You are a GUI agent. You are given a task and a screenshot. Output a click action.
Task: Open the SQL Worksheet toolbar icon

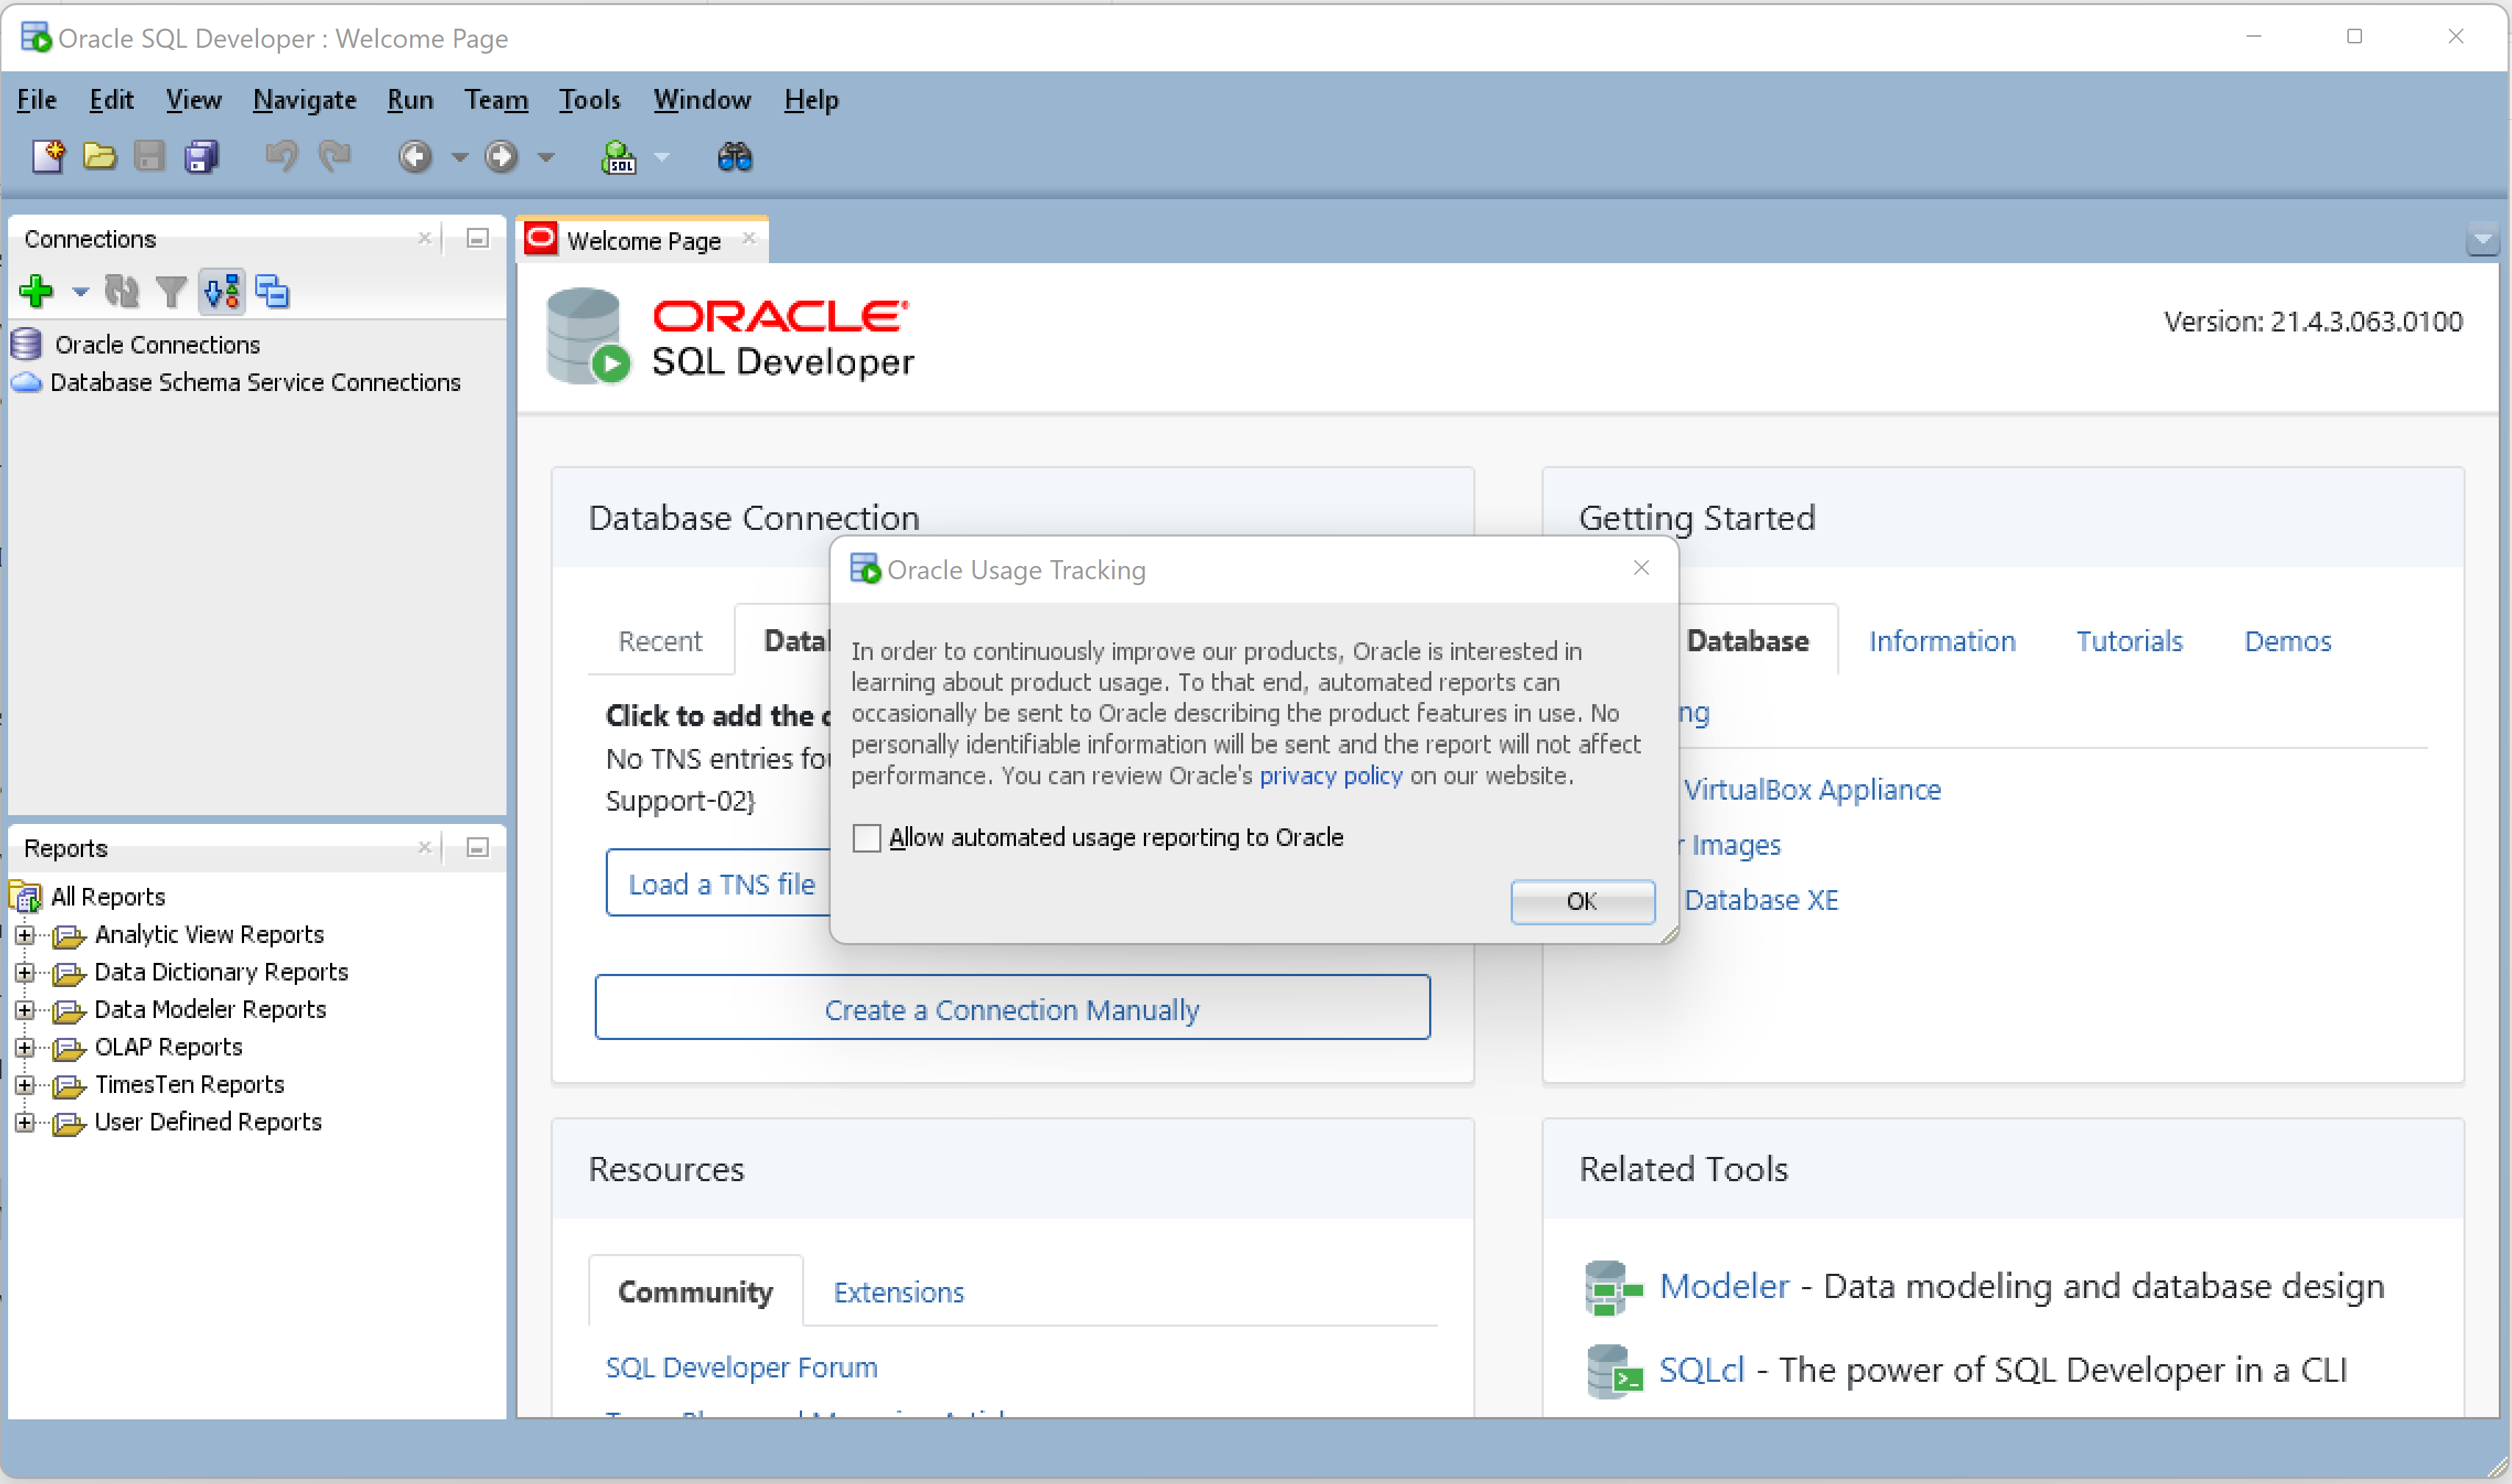pyautogui.click(x=618, y=157)
